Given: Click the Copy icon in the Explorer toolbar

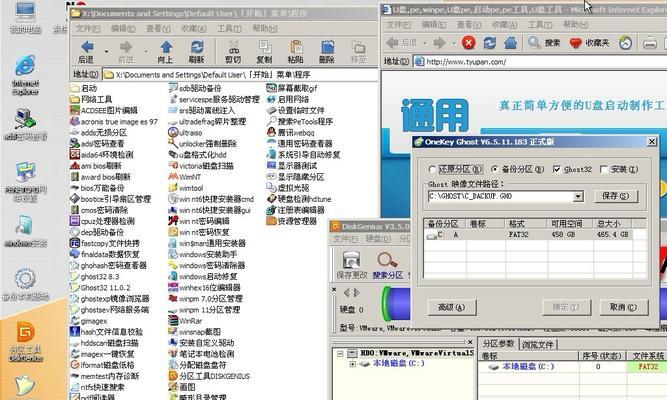Looking at the screenshot, I should point(265,47).
